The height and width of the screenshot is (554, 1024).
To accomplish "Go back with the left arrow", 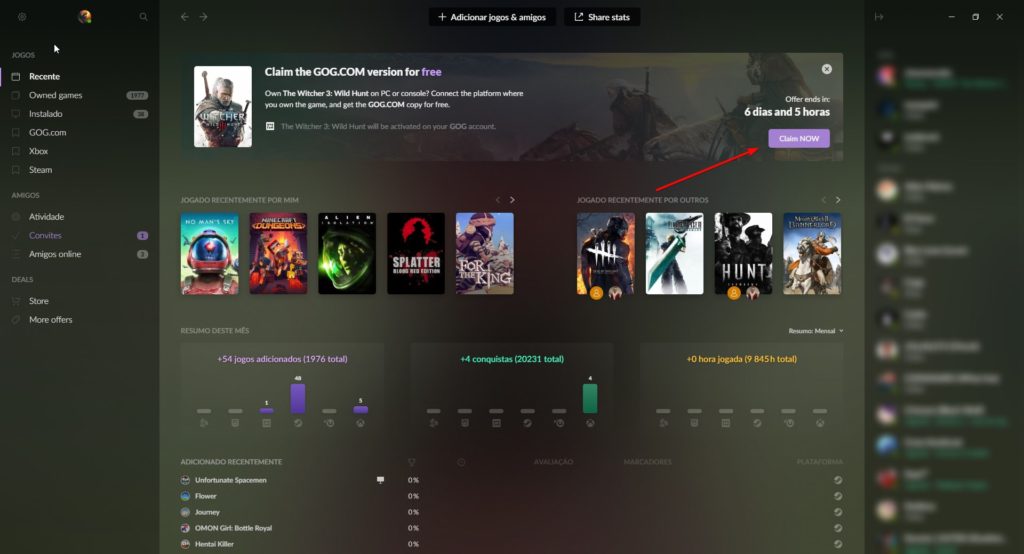I will click(185, 17).
